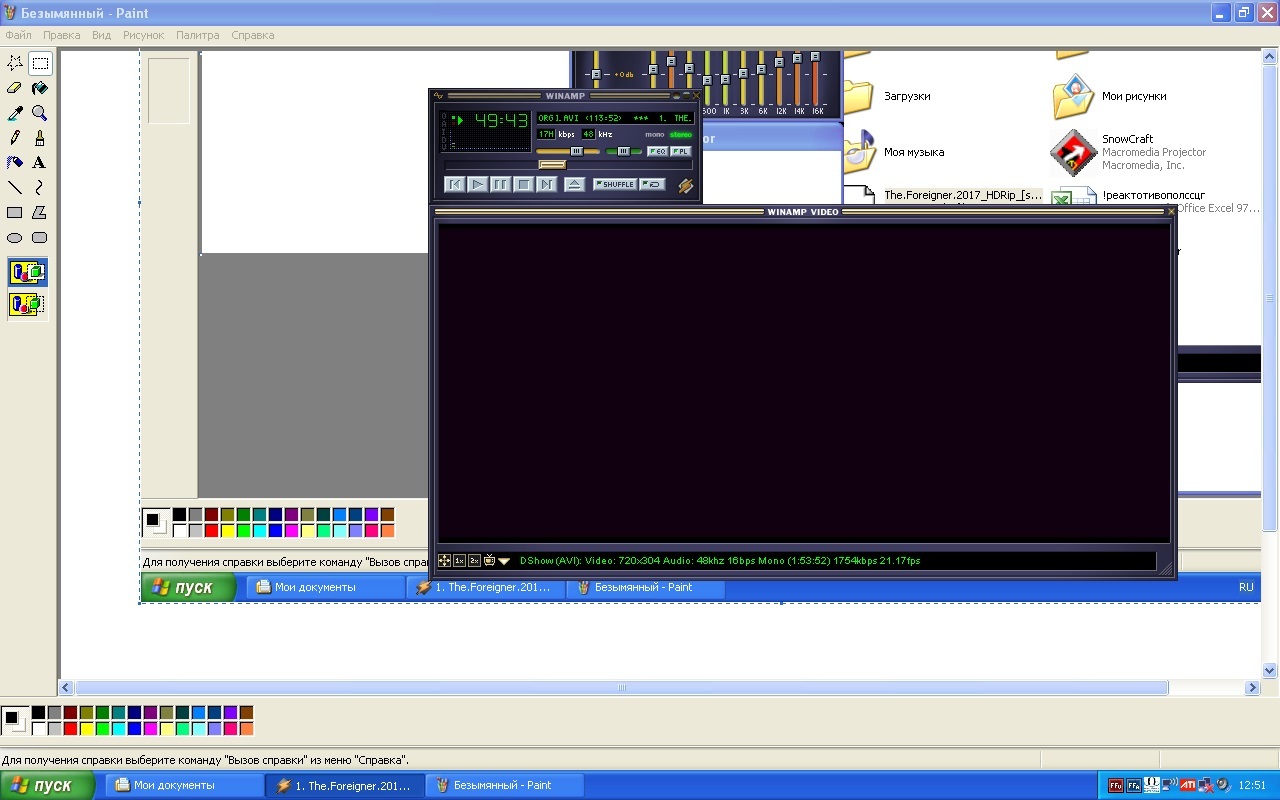Open Мои документы on the real taskbar
The image size is (1280, 800).
pos(186,786)
